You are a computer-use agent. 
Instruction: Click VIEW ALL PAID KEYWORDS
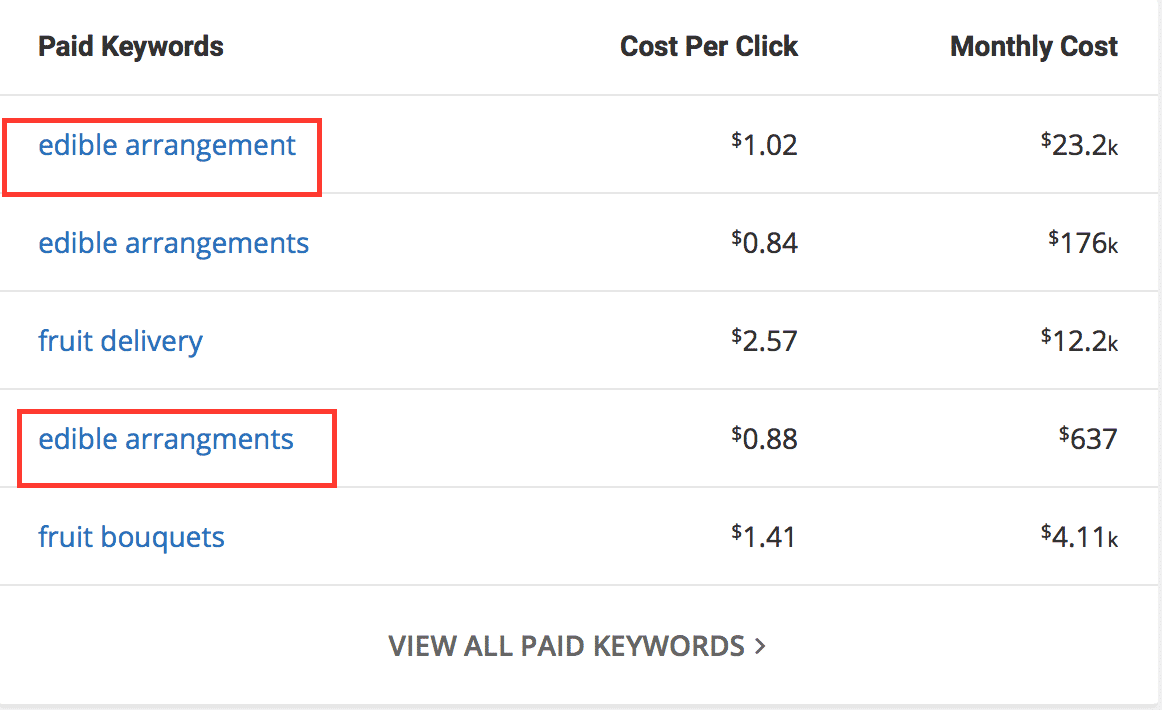click(x=577, y=646)
